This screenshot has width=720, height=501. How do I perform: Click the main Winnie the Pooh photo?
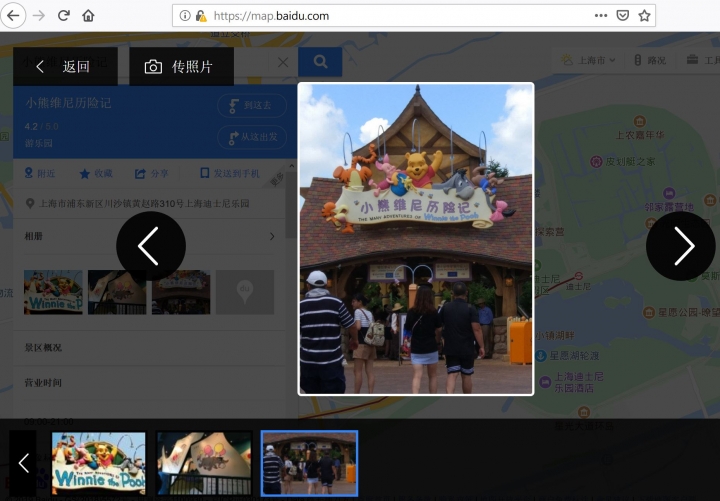coord(416,239)
